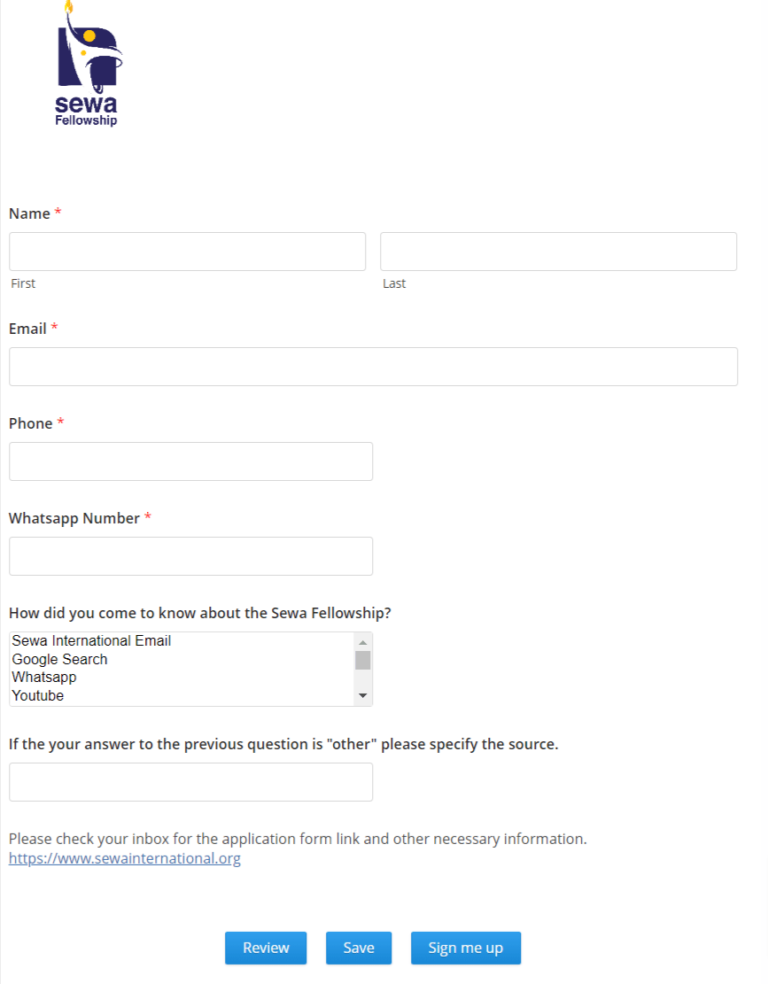768x984 pixels.
Task: Click the First name input field
Action: [x=187, y=252]
